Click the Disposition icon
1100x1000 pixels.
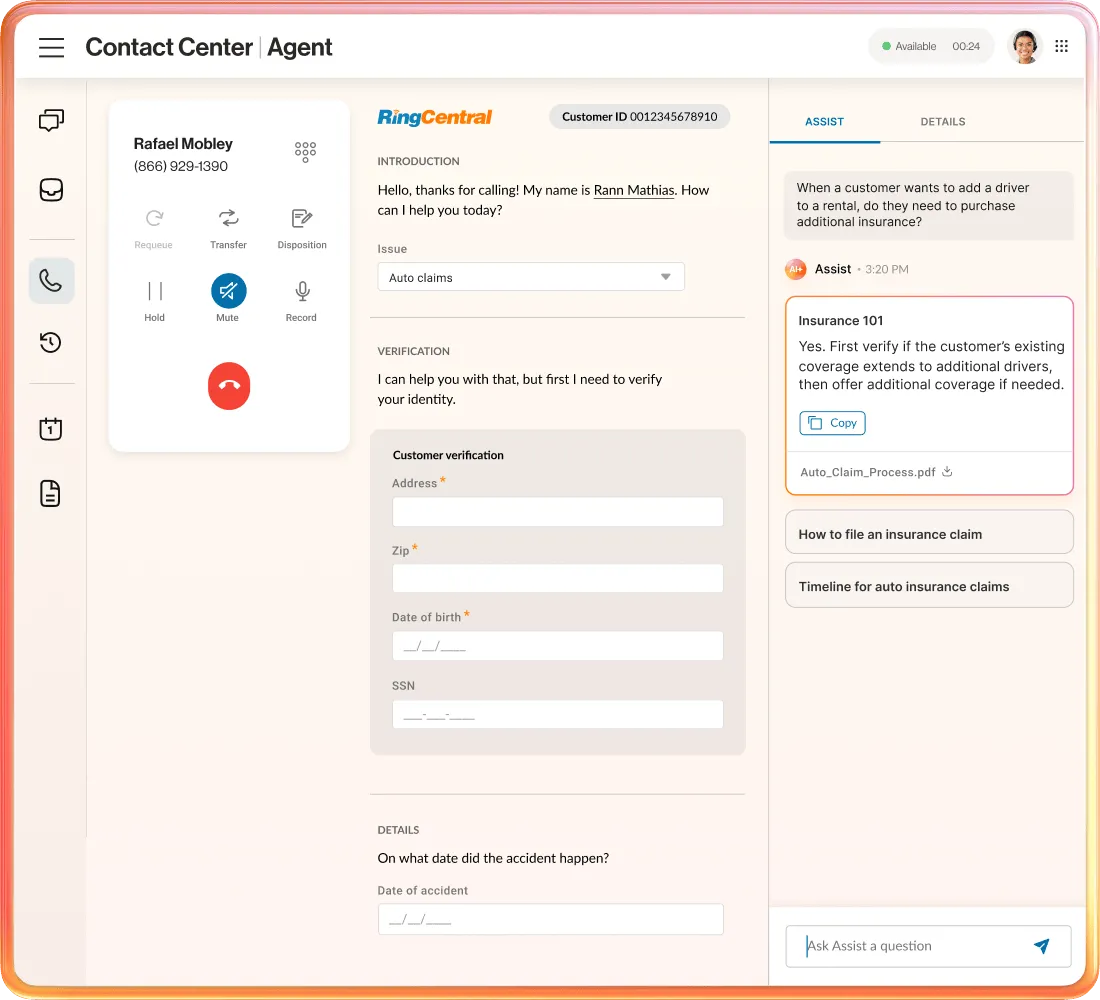(301, 218)
